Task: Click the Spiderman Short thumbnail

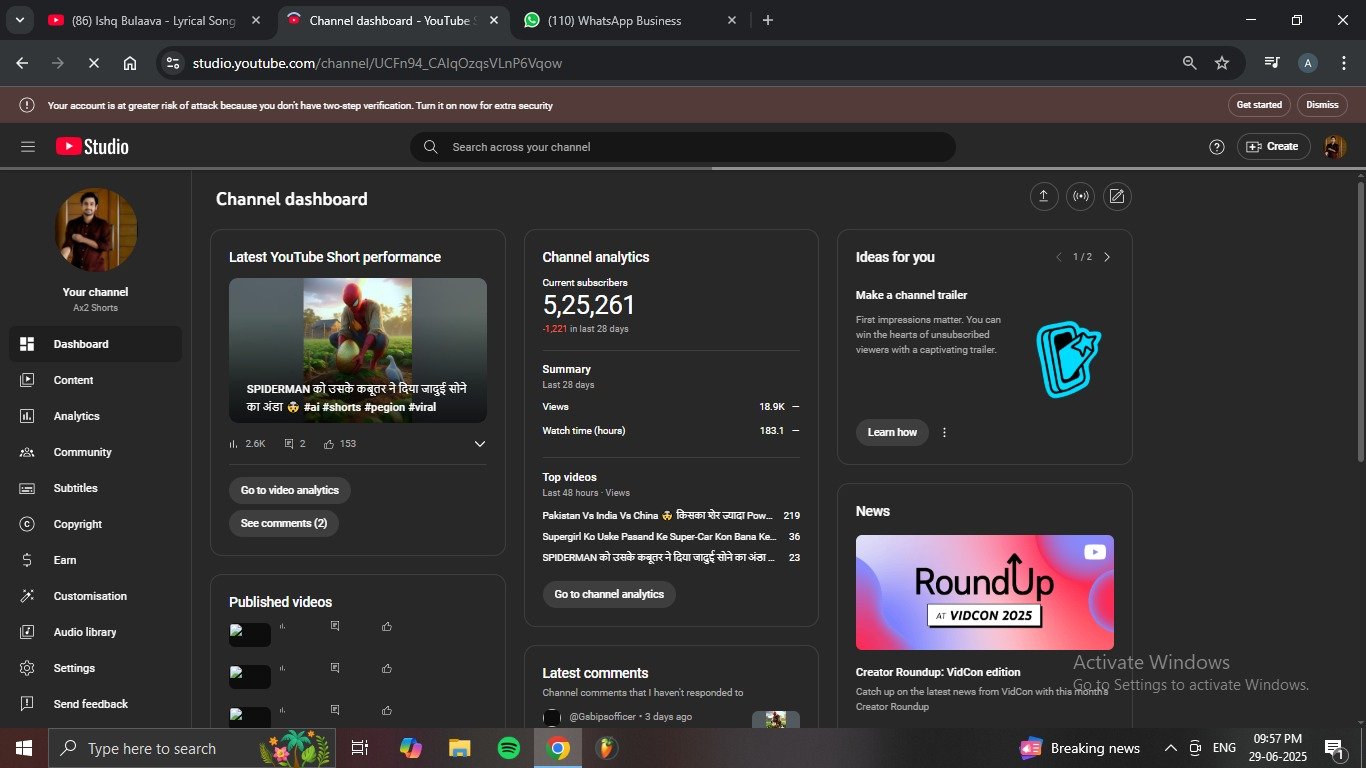Action: (358, 350)
